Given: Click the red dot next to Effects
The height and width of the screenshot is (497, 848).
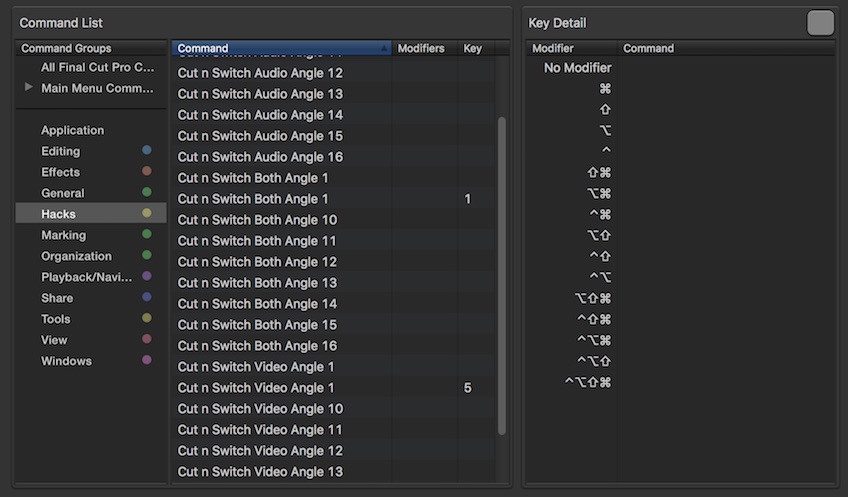Looking at the screenshot, I should [x=147, y=172].
